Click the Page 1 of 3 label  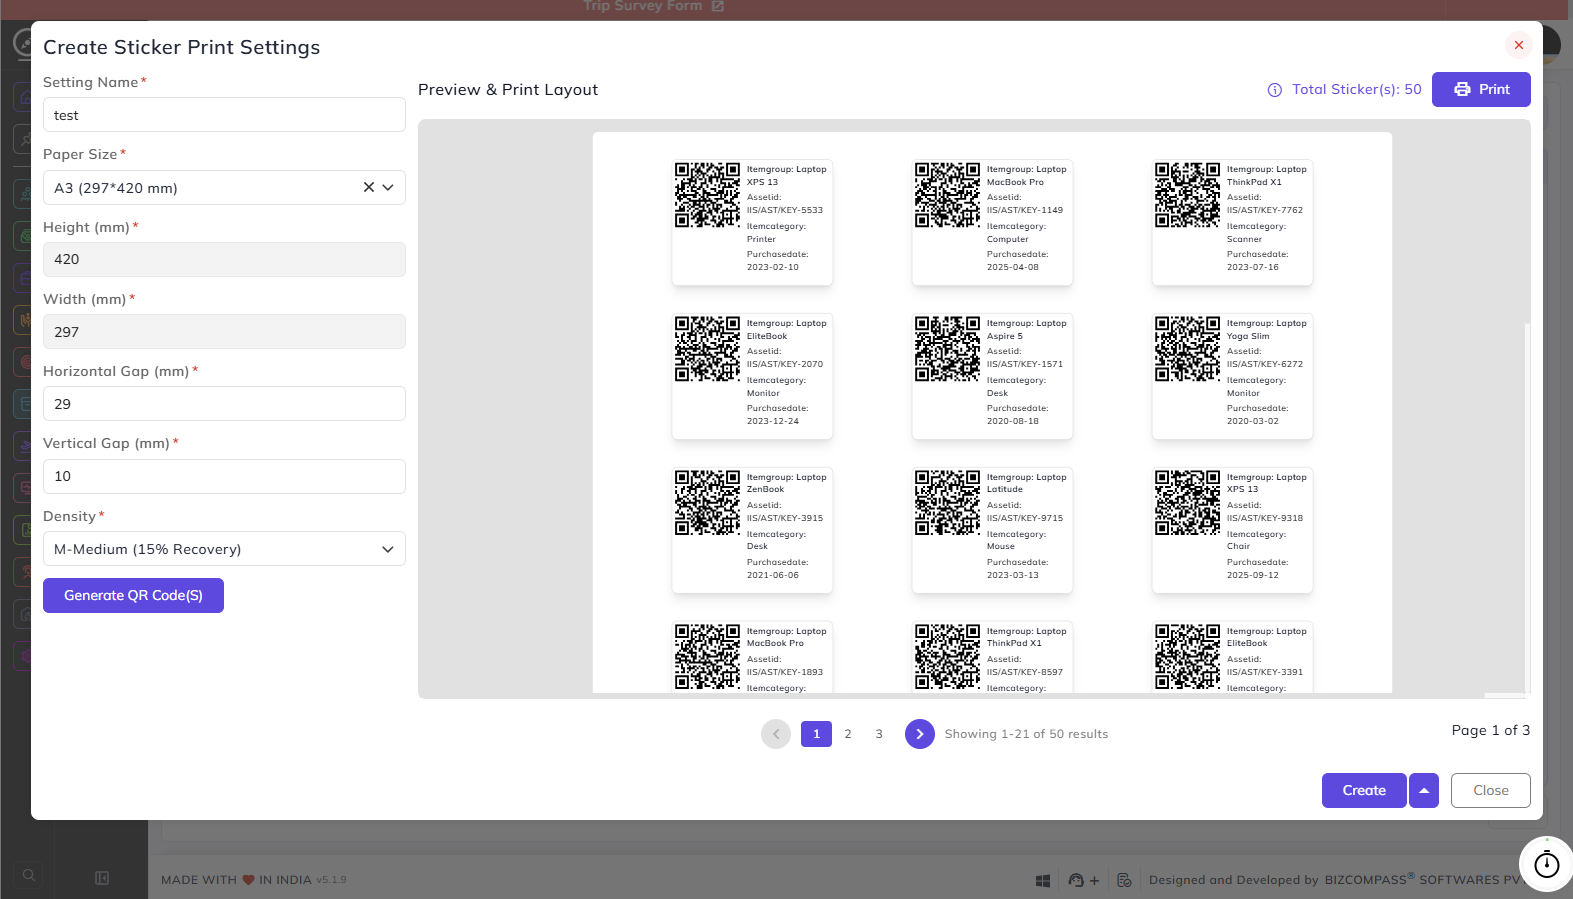click(x=1491, y=730)
